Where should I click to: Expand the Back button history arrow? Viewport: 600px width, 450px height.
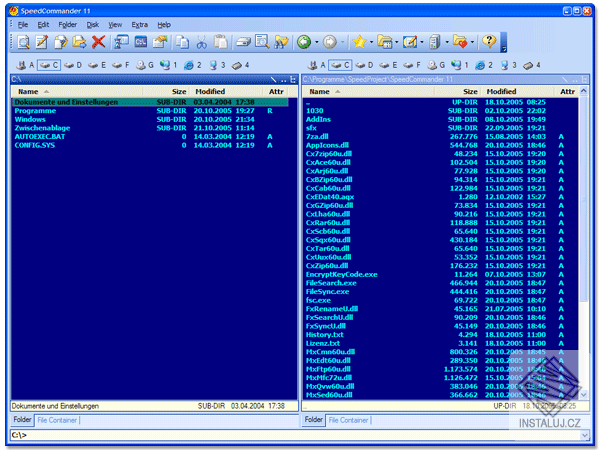click(316, 42)
